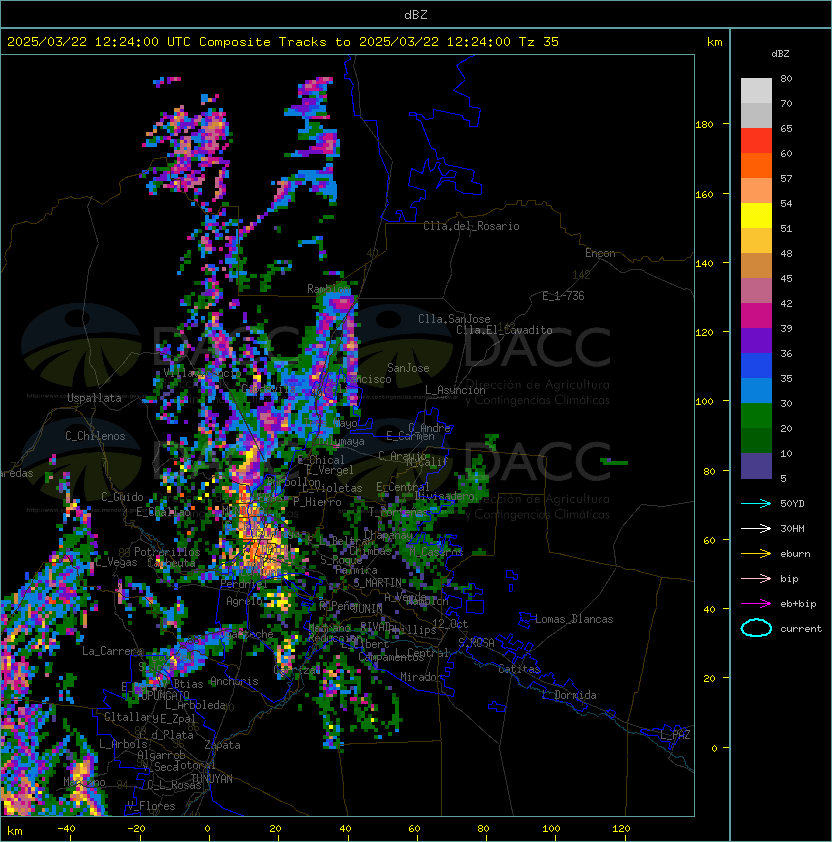Select the dark green 10–20 dBZ swatch
This screenshot has height=842, width=832.
[x=756, y=440]
